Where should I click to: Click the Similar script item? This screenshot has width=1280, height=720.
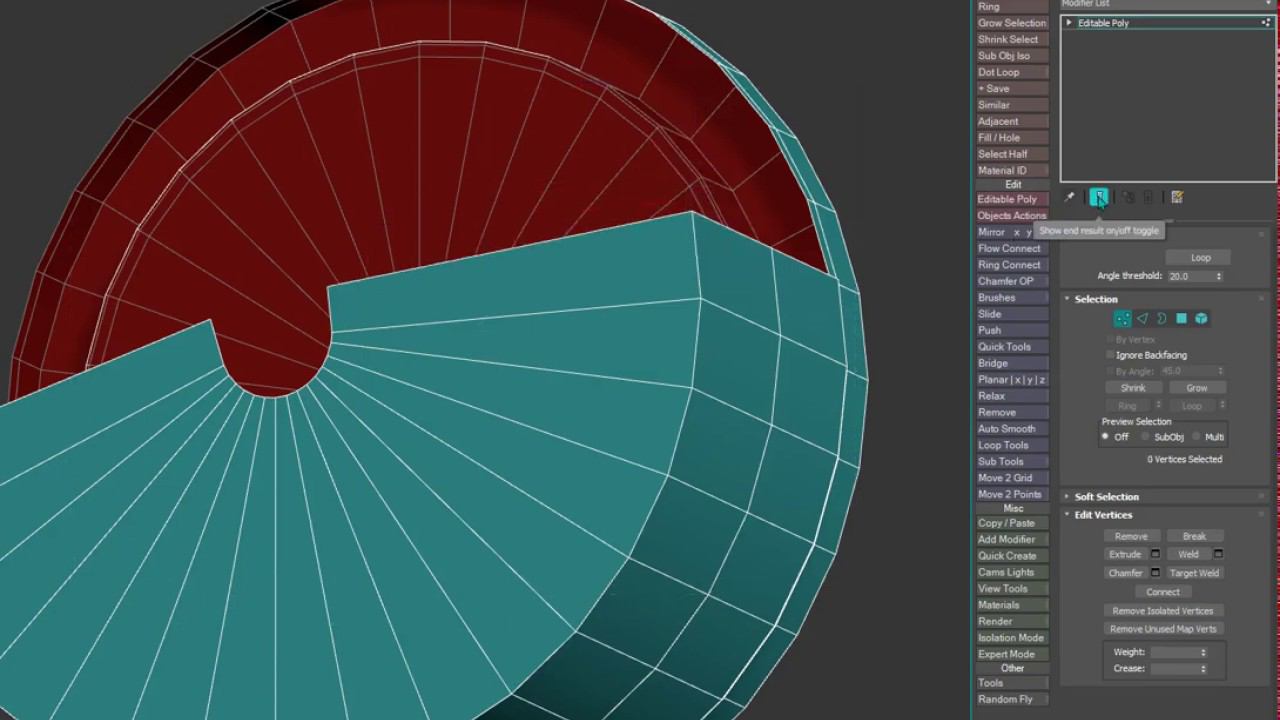[1012, 105]
